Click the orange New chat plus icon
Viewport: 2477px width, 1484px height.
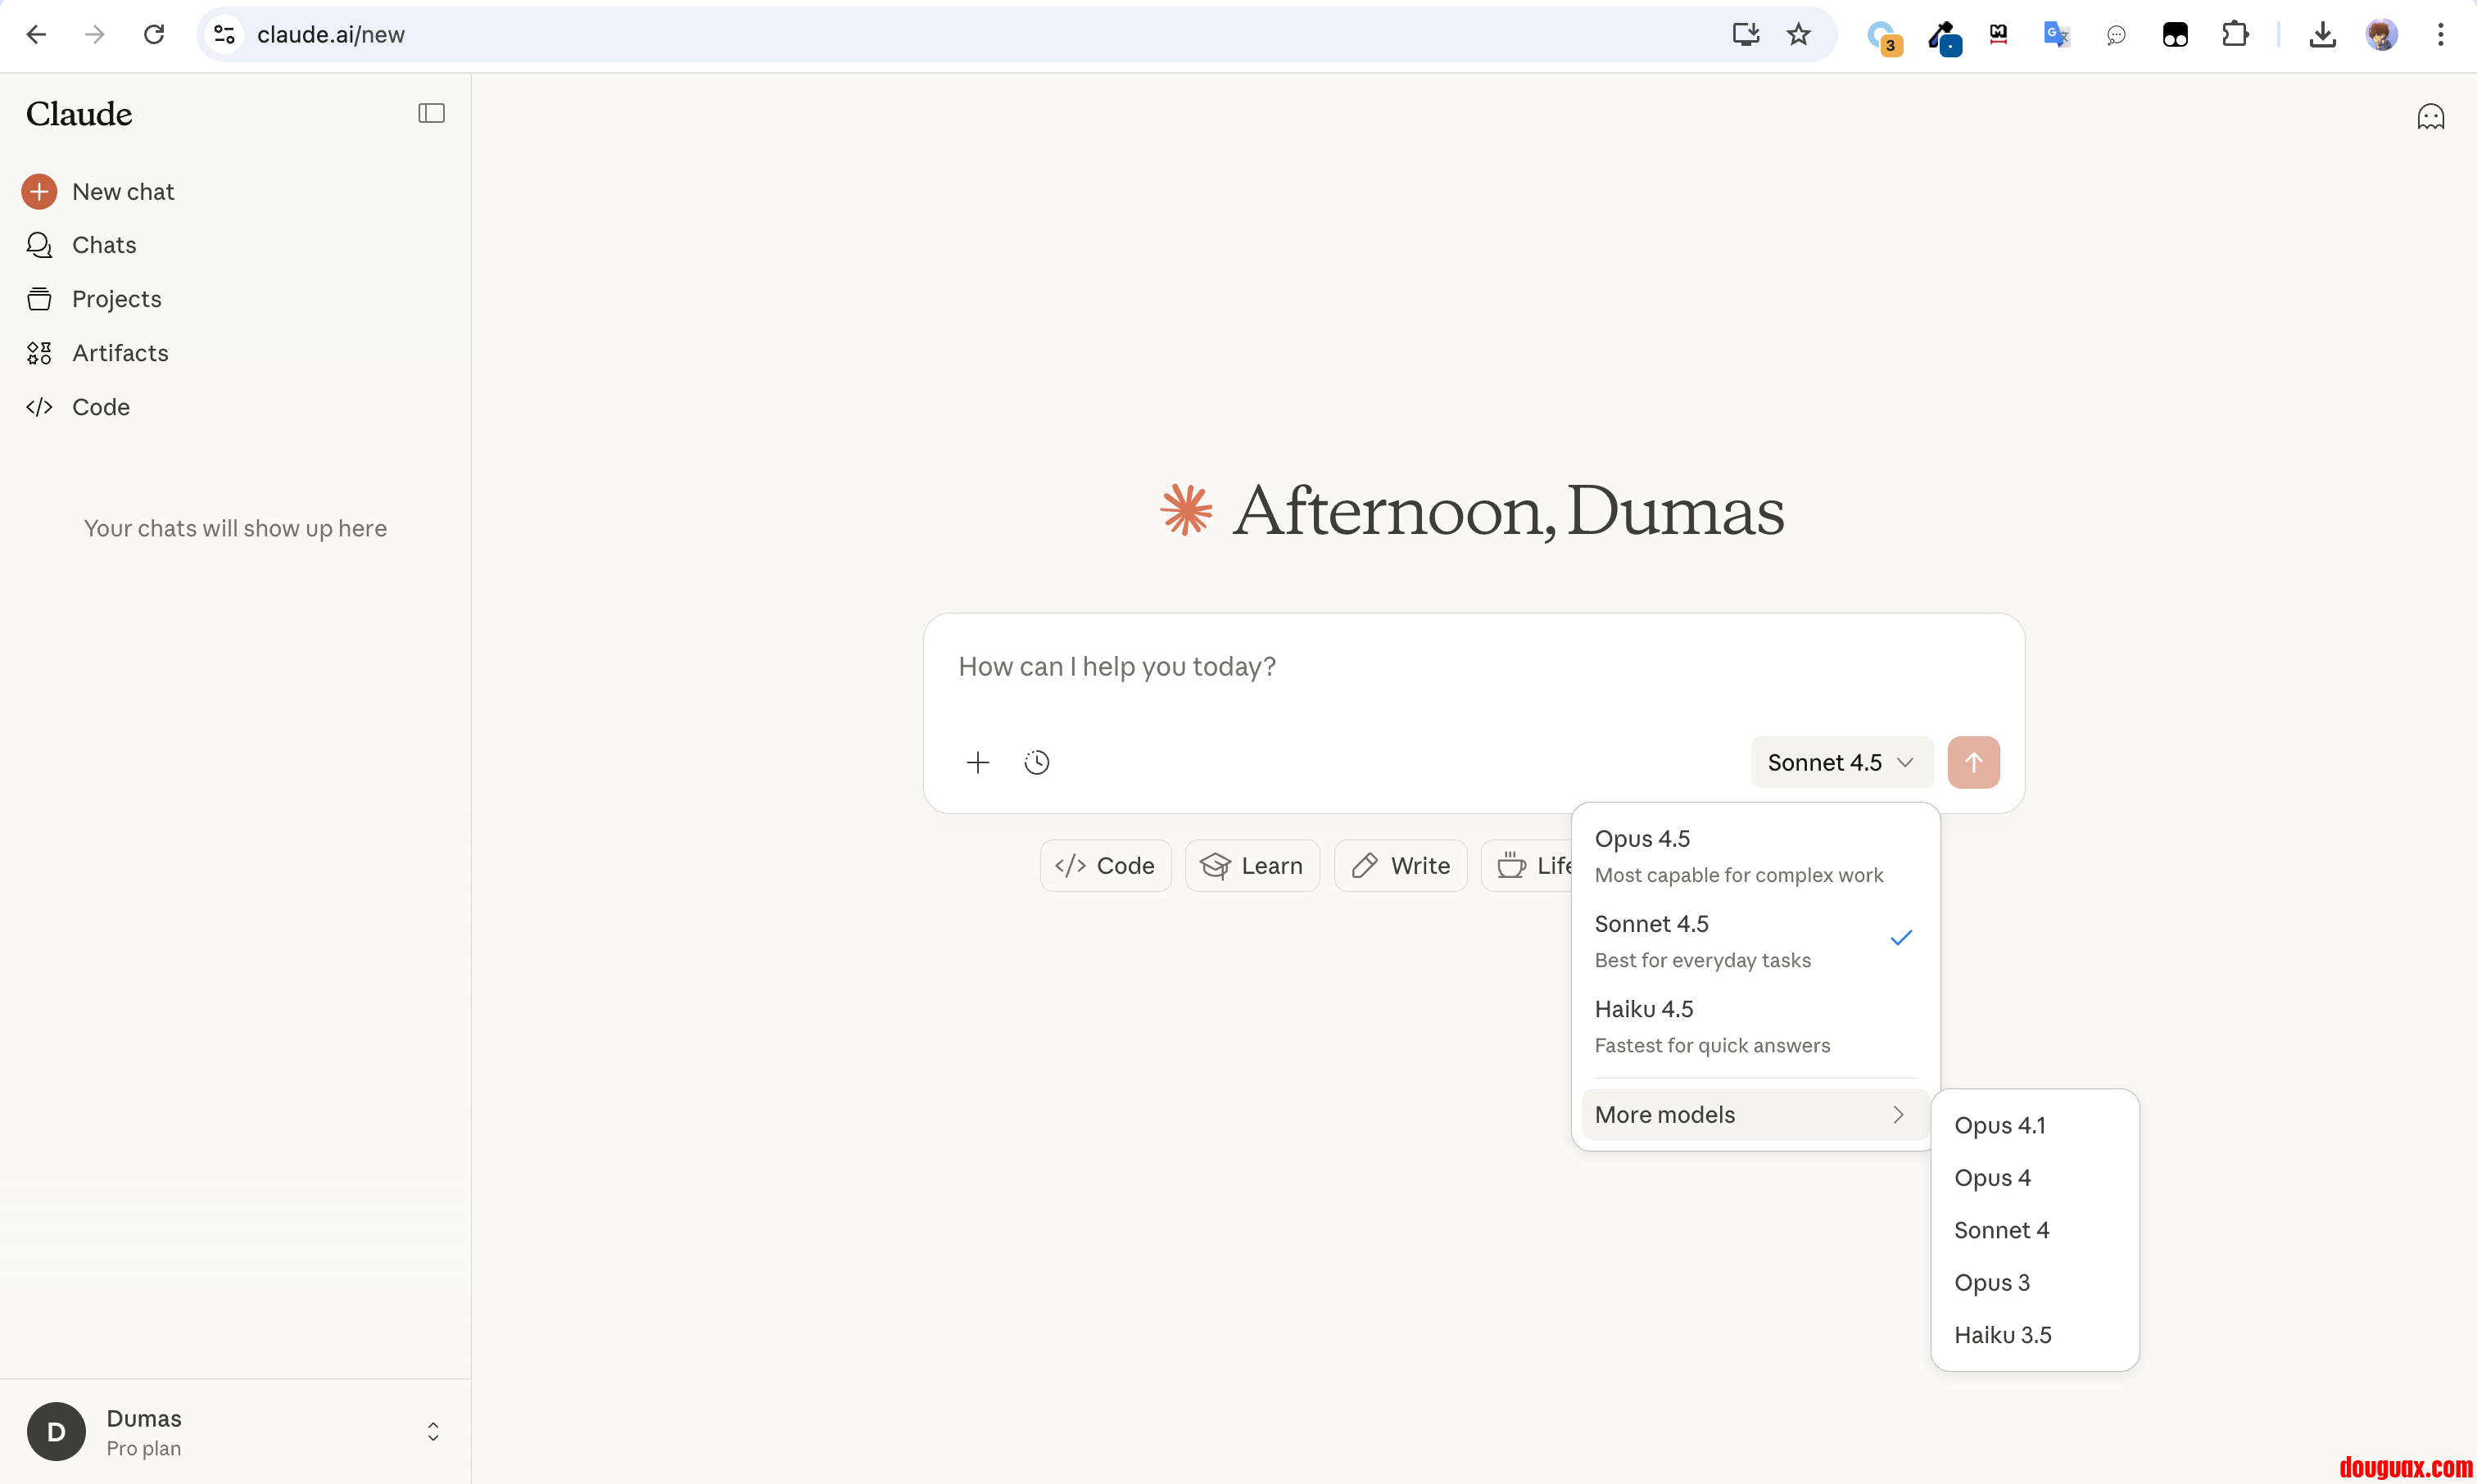(x=39, y=191)
